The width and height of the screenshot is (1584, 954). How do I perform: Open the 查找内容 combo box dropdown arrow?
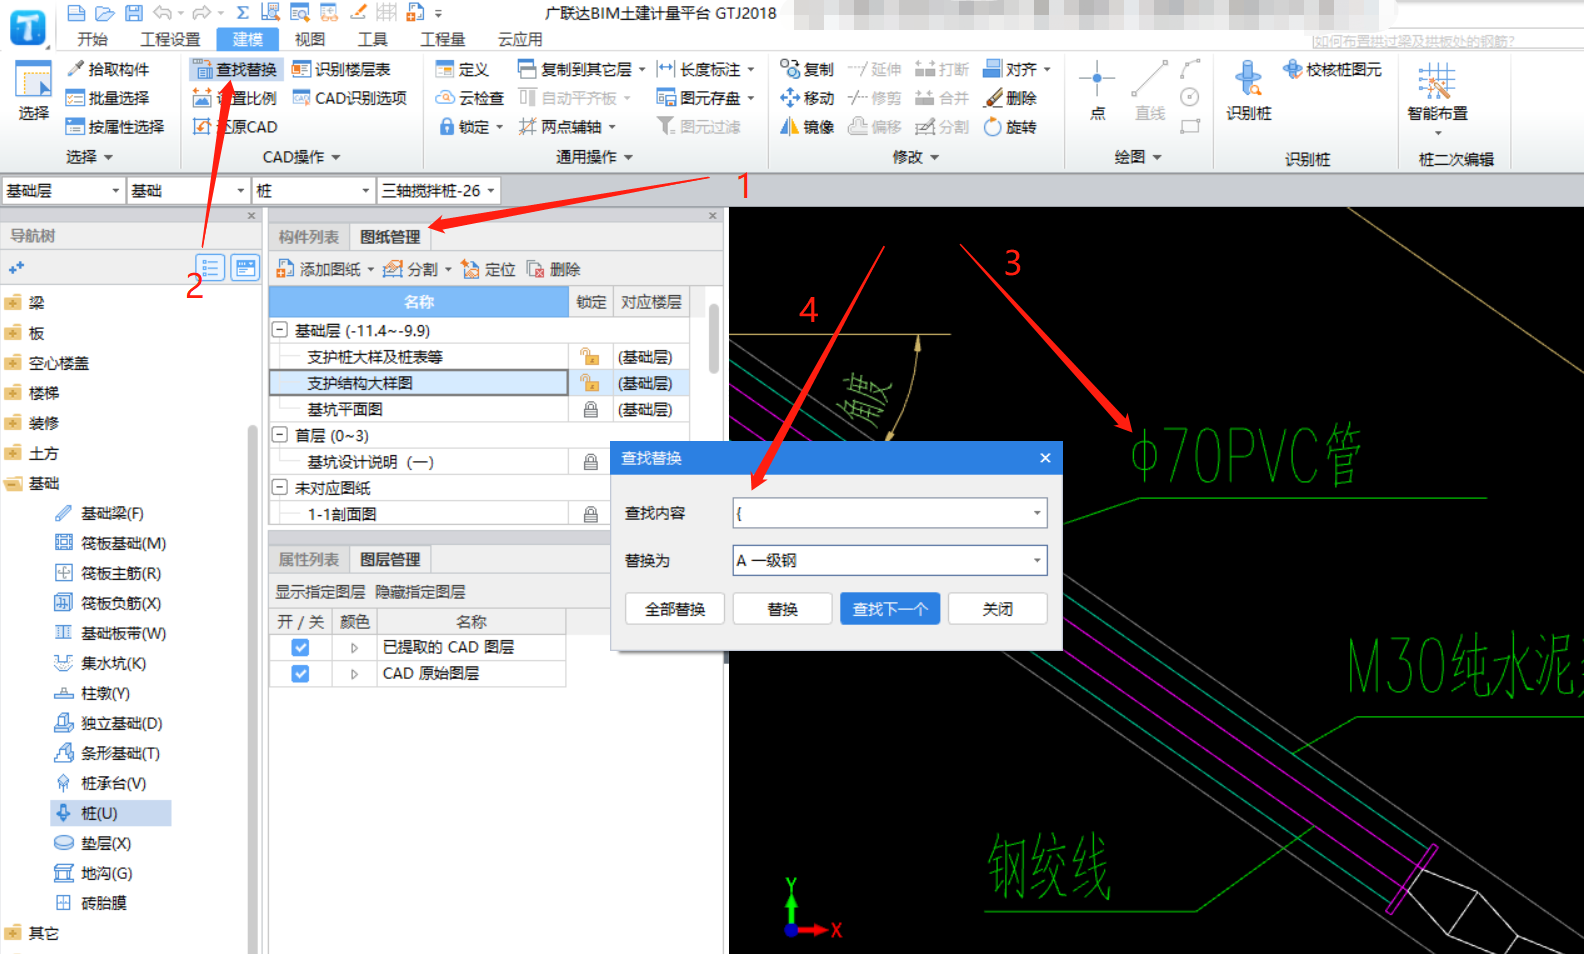[x=1037, y=513]
